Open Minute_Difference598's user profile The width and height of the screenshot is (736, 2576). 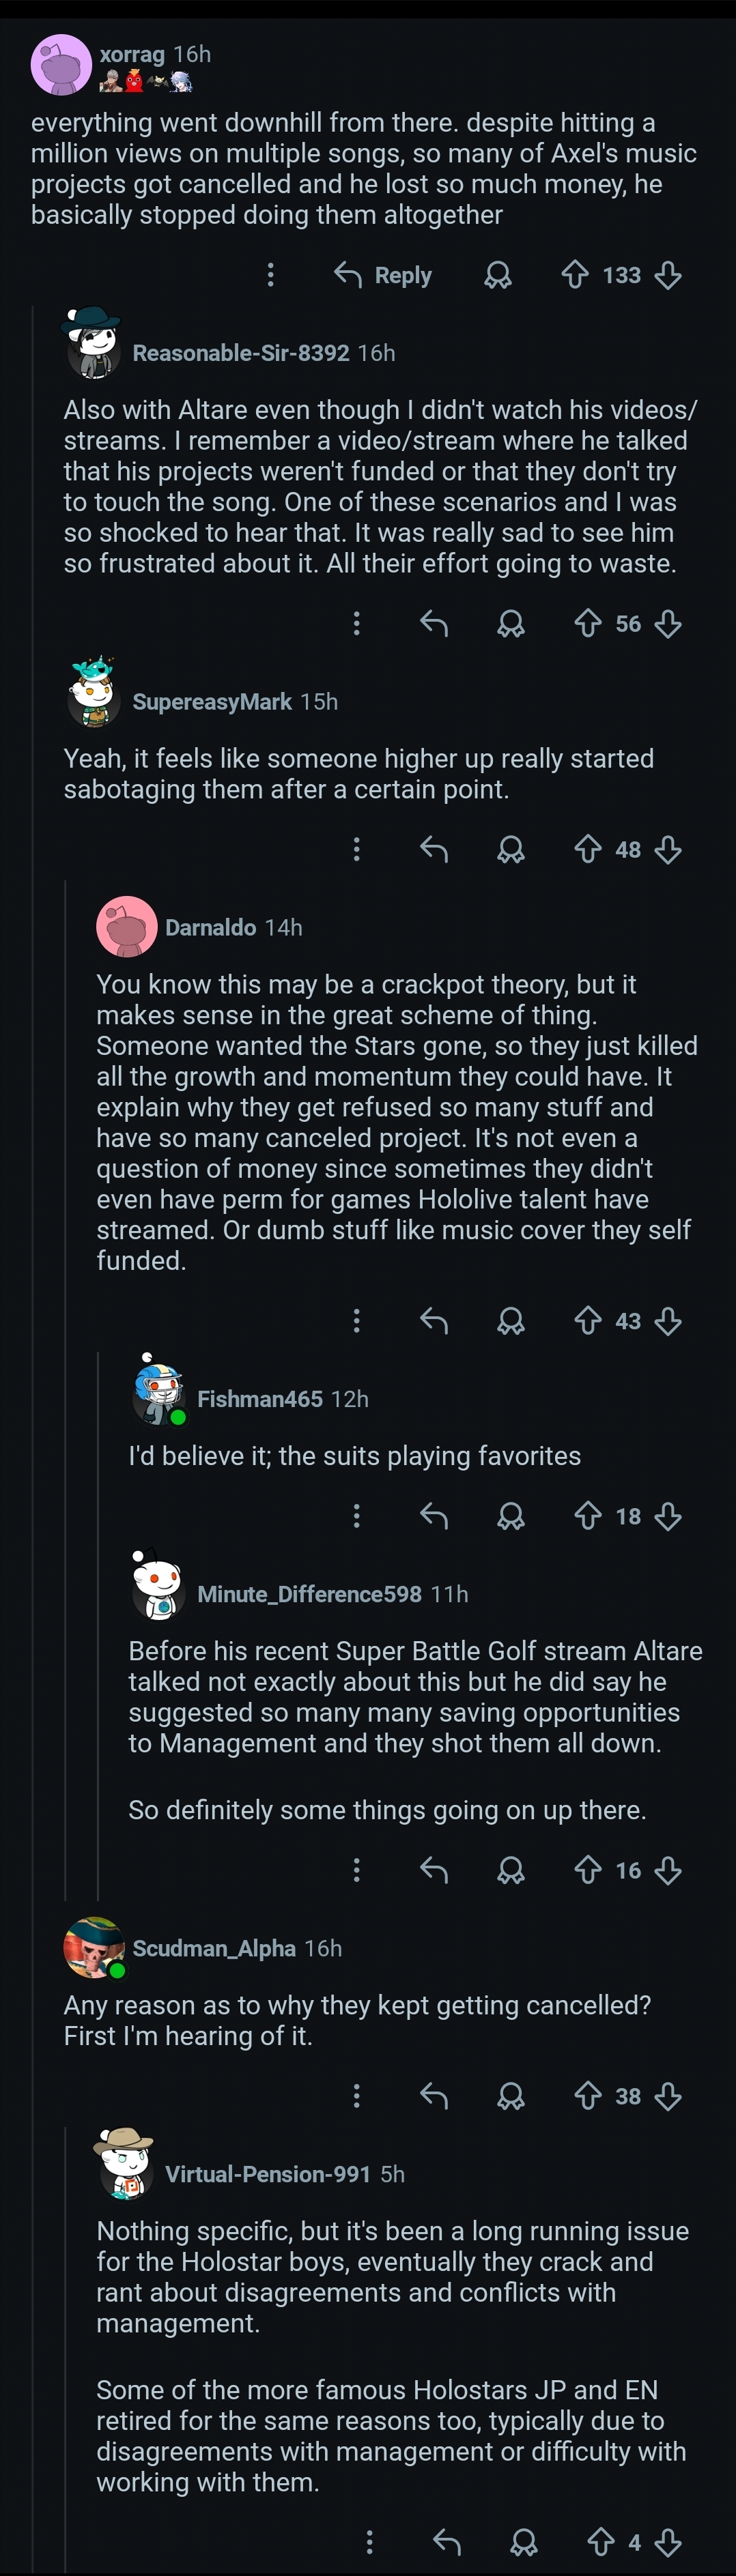click(309, 1594)
